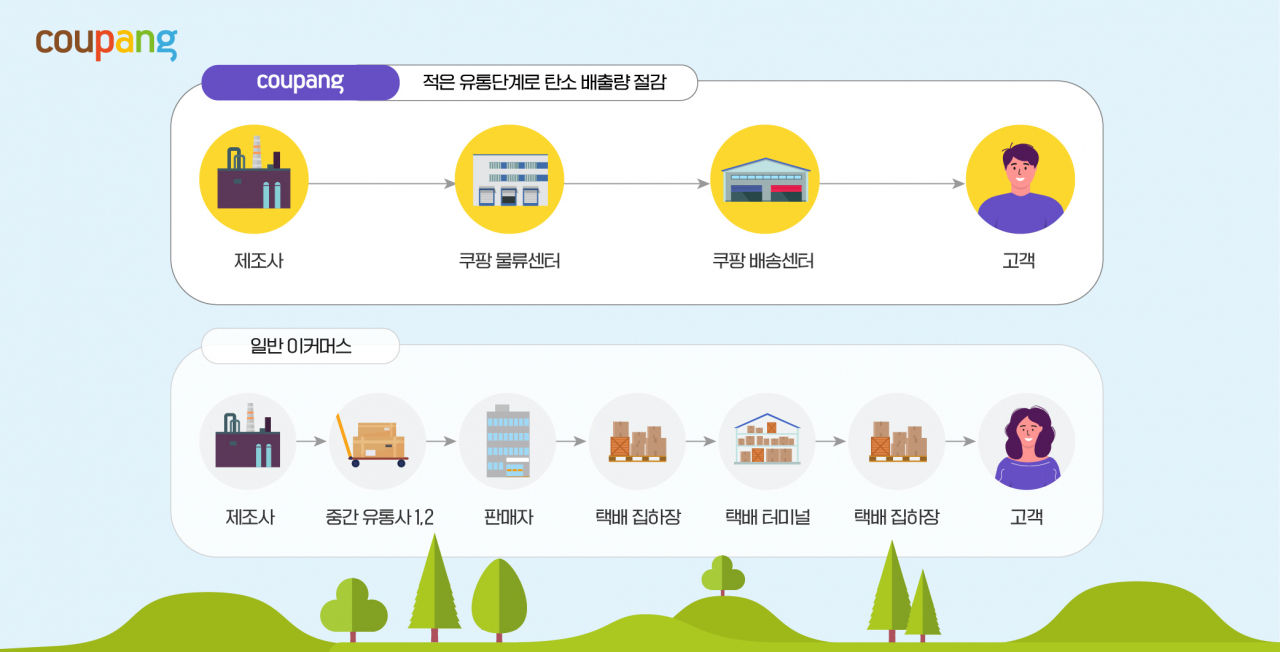Screen dimensions: 1280x652
Task: Open the 쿠팡 물류센터 warehouse icon
Action: (x=509, y=180)
